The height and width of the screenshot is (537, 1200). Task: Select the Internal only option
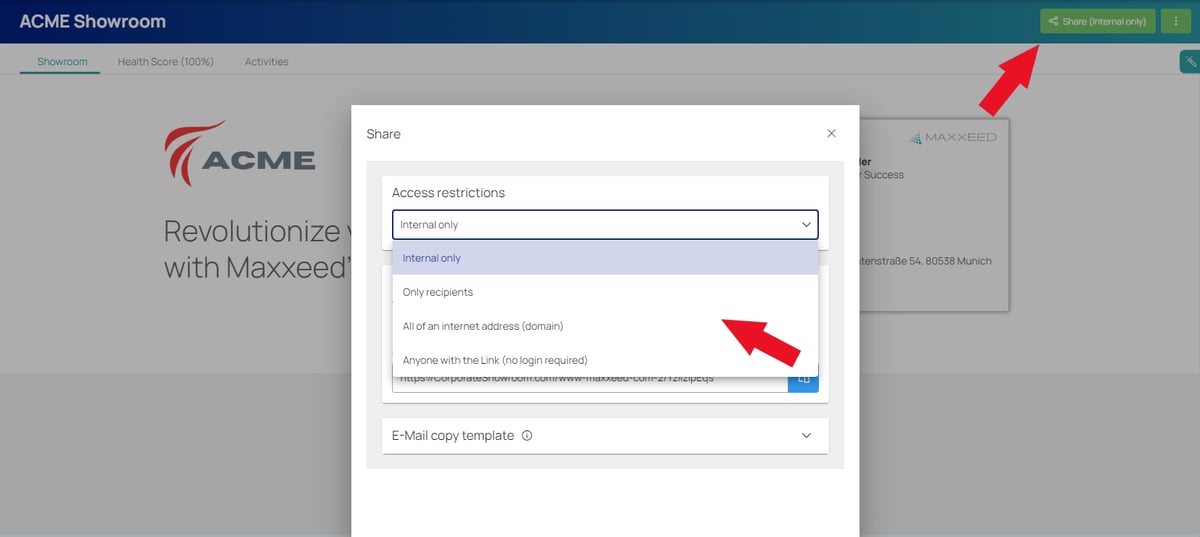click(605, 258)
